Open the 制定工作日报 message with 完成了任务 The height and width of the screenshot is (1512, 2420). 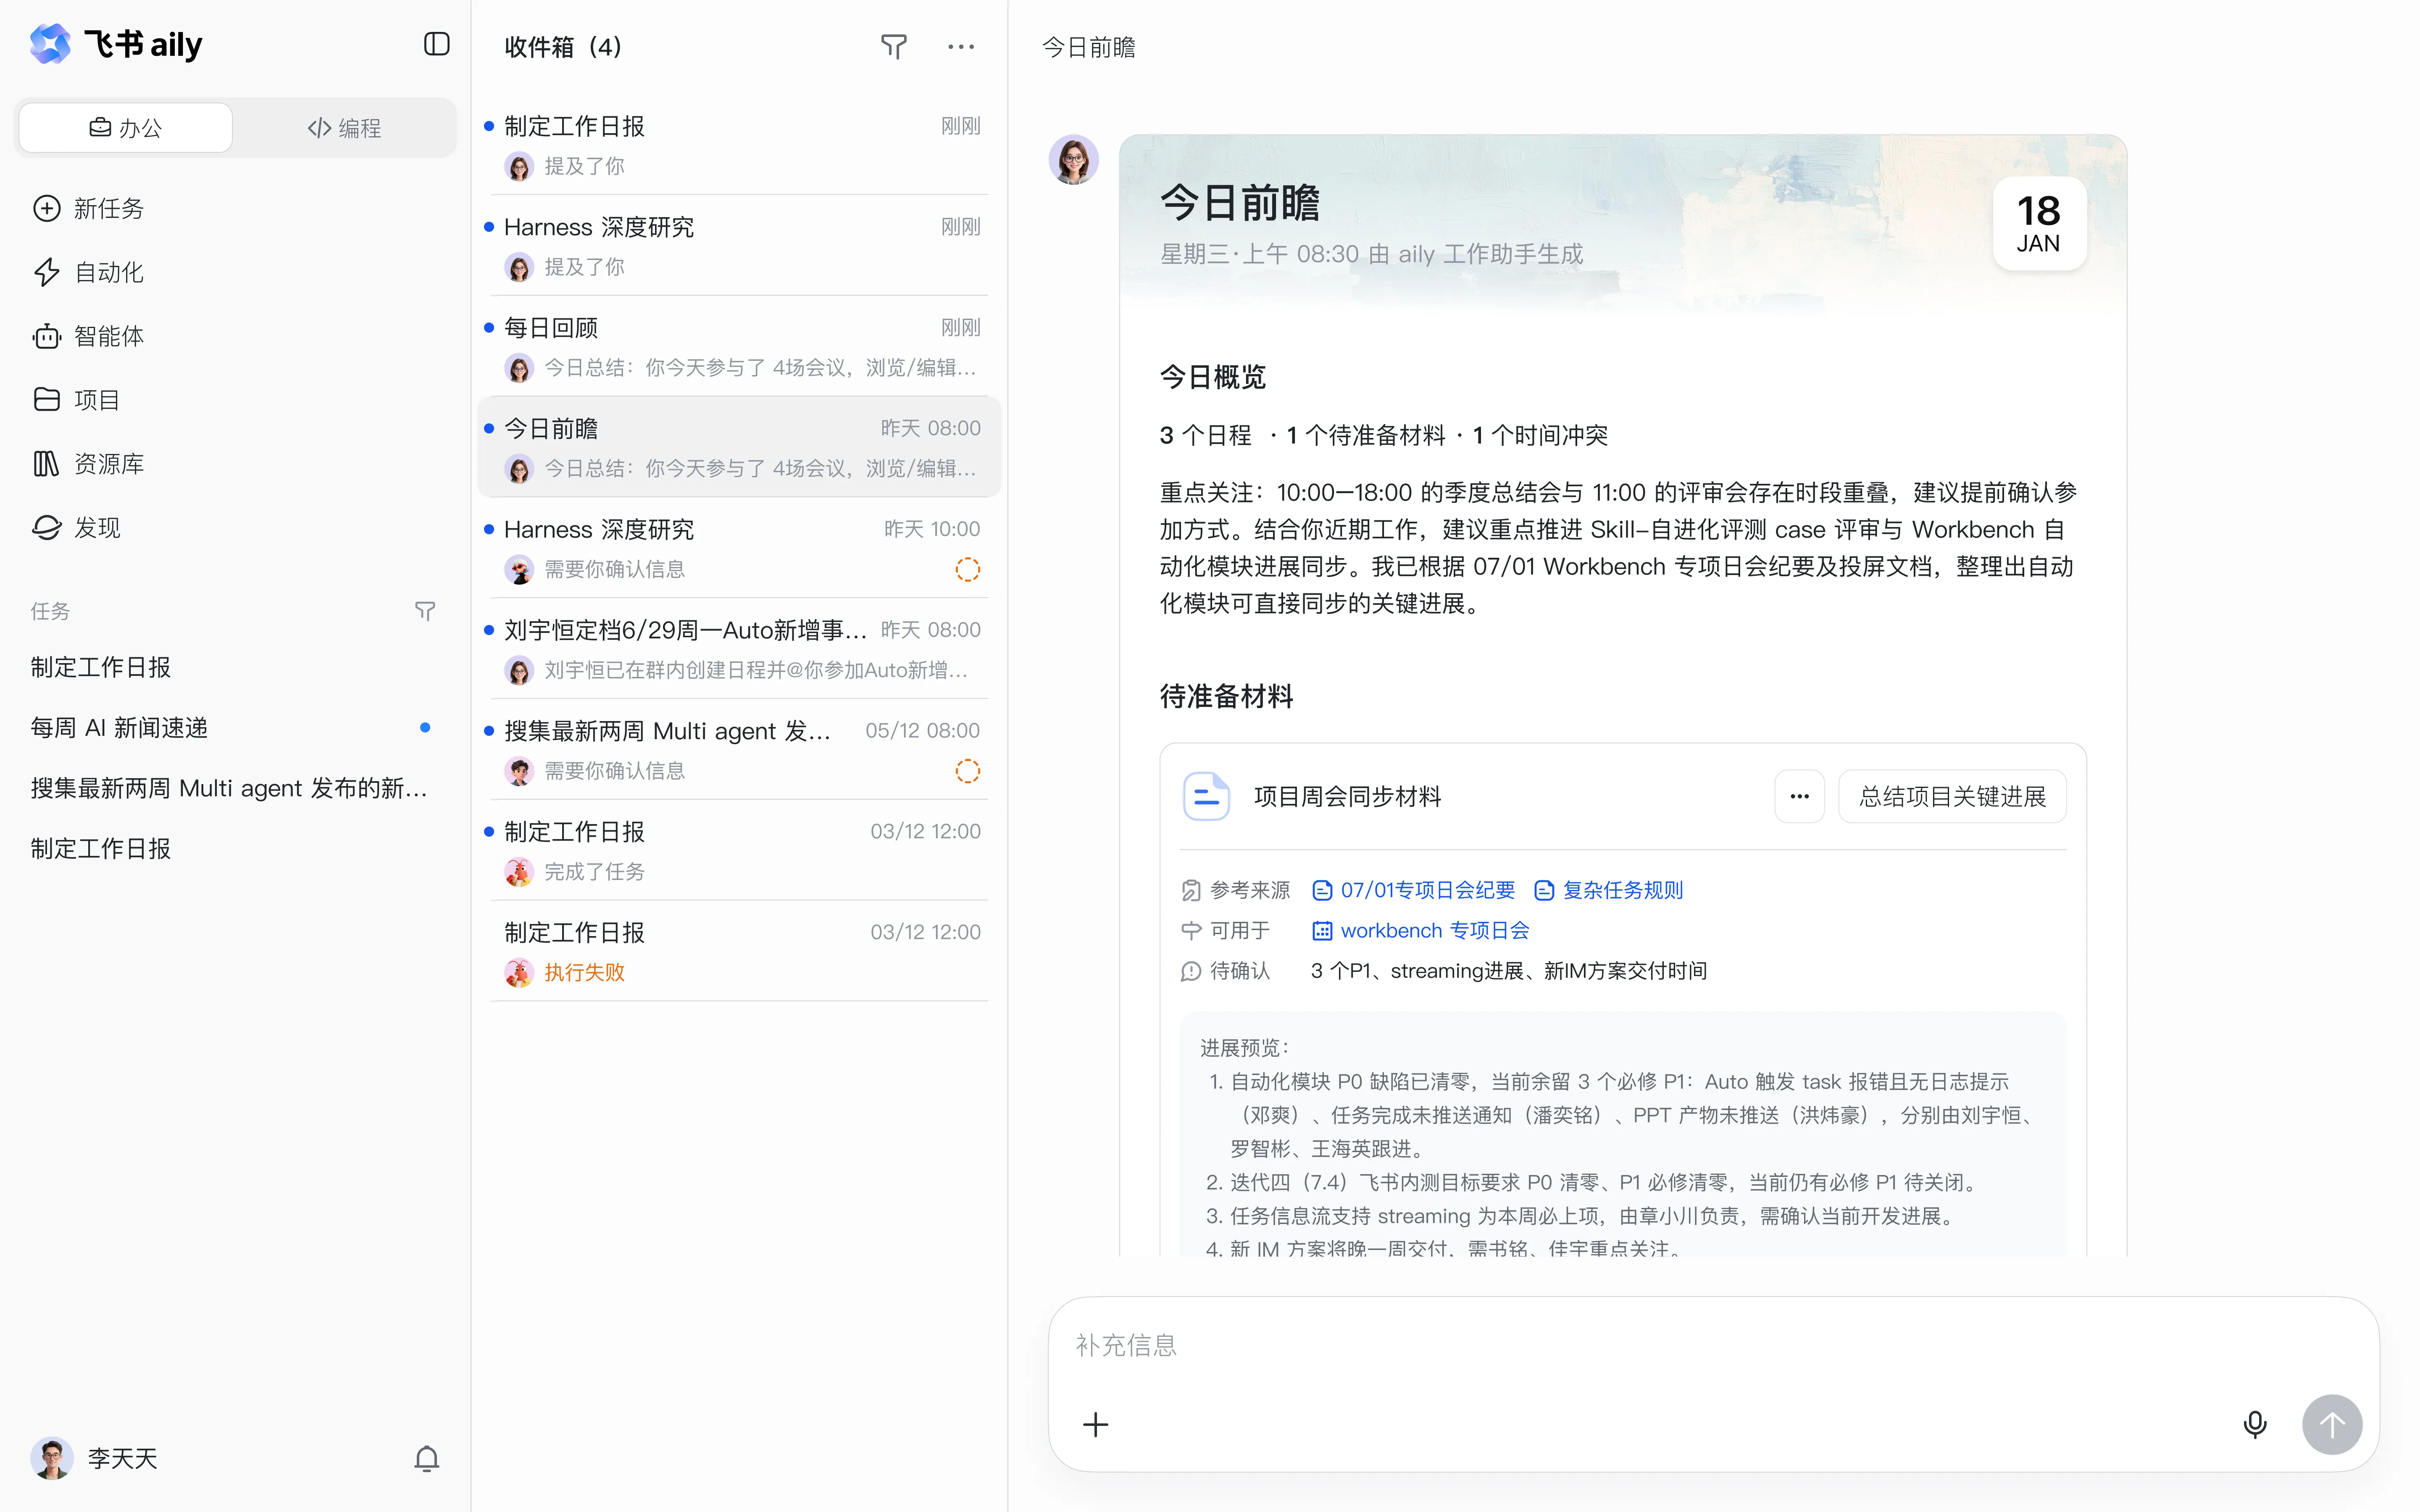(739, 851)
